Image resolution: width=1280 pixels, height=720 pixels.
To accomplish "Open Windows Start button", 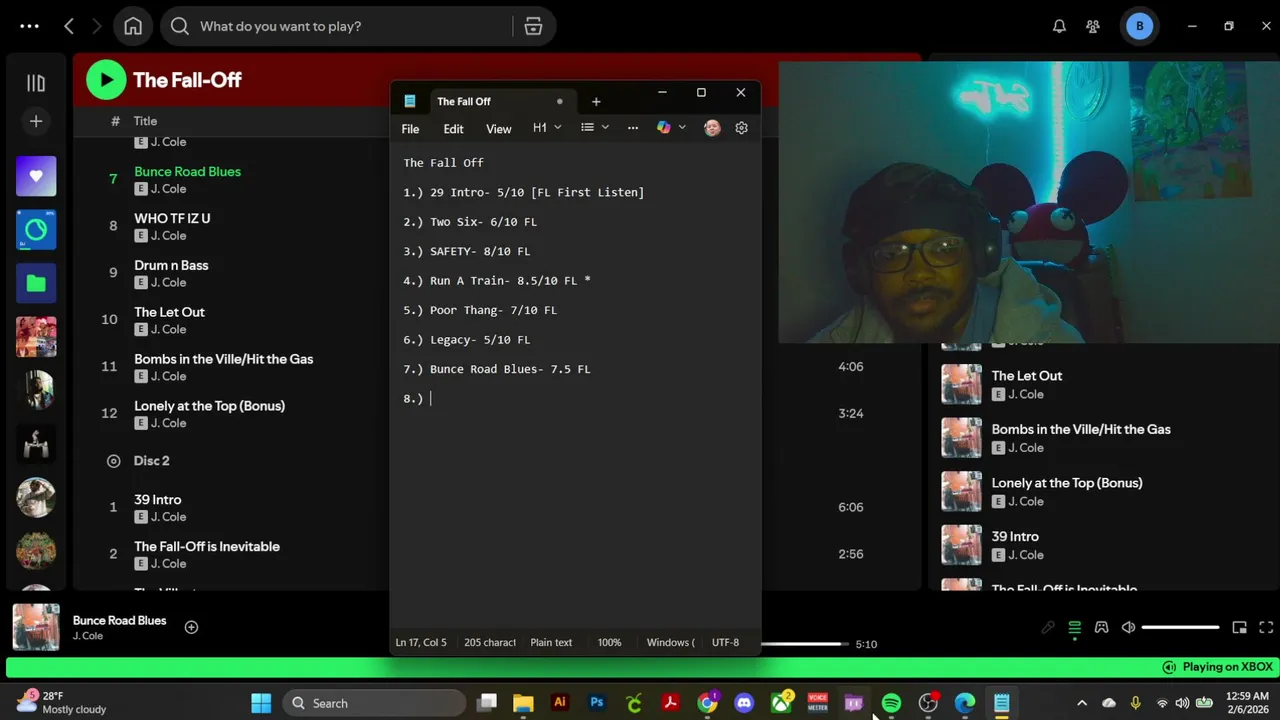I will click(x=261, y=703).
